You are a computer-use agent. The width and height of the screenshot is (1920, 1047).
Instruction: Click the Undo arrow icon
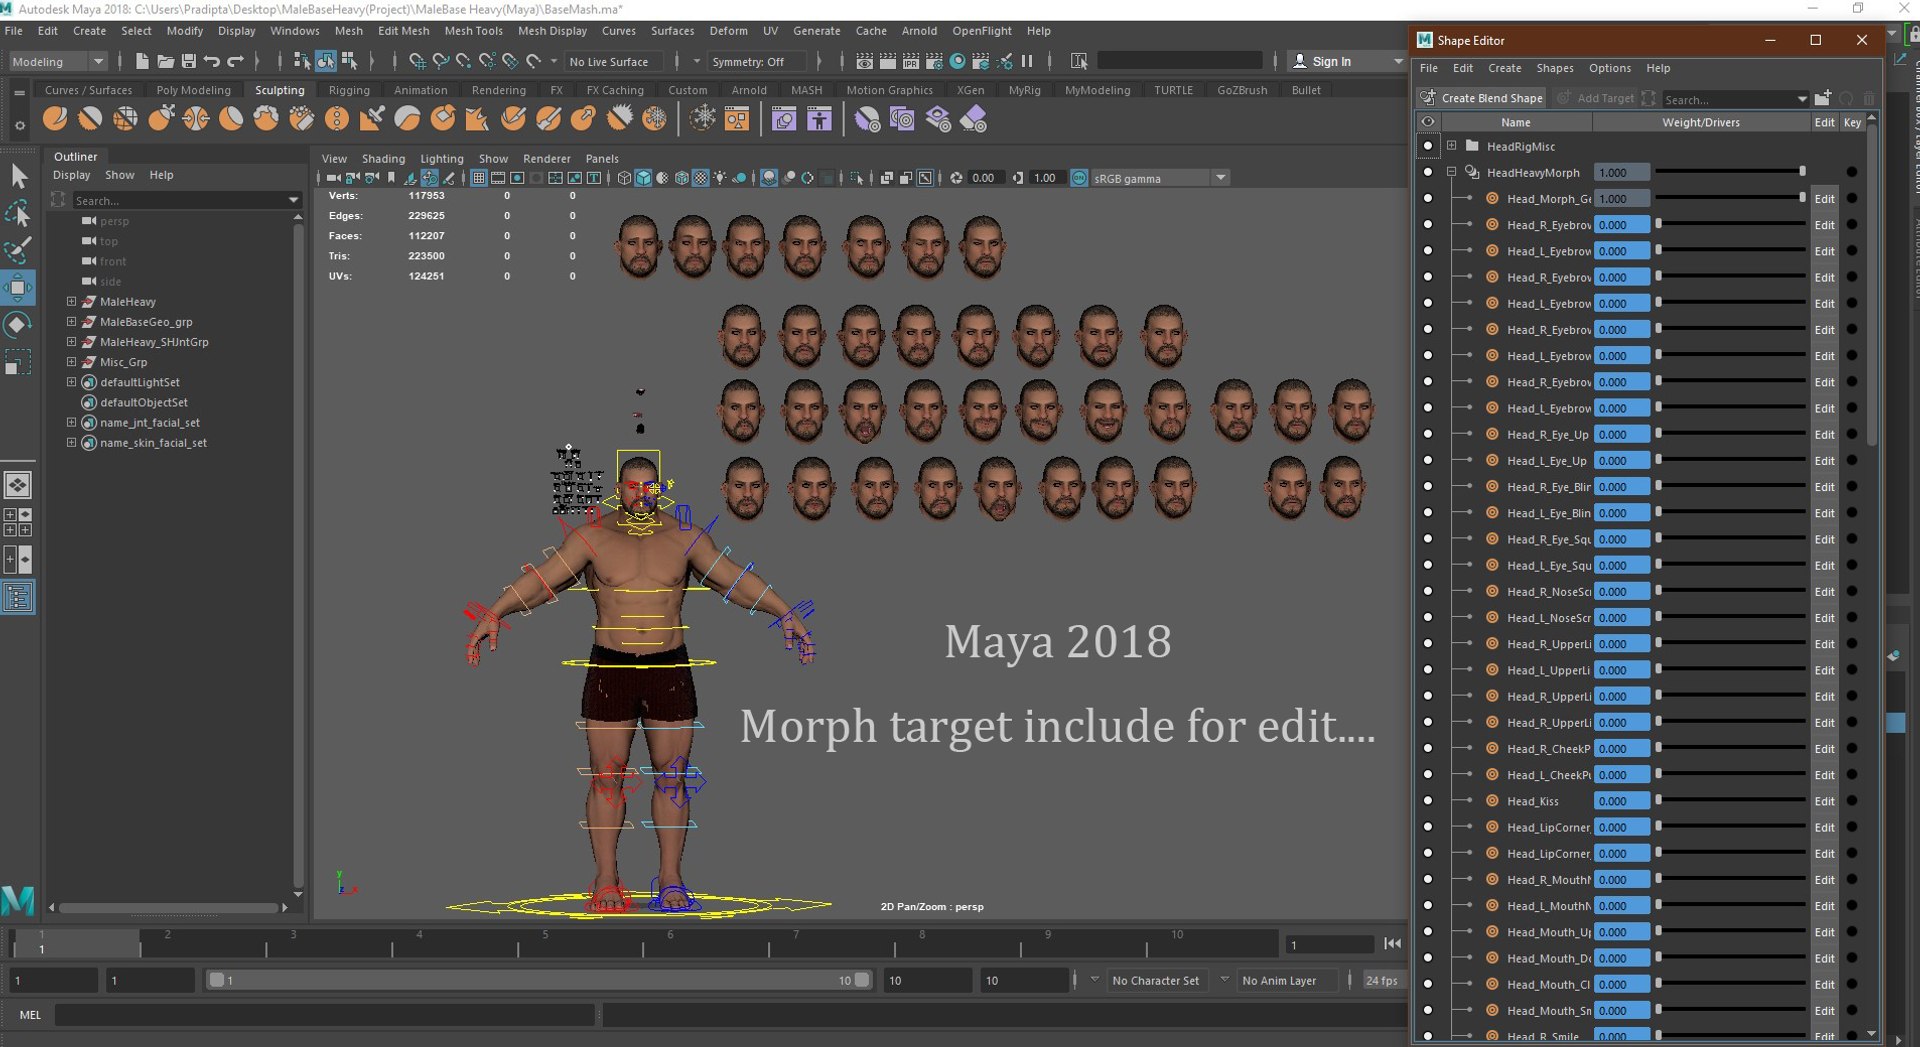[212, 61]
